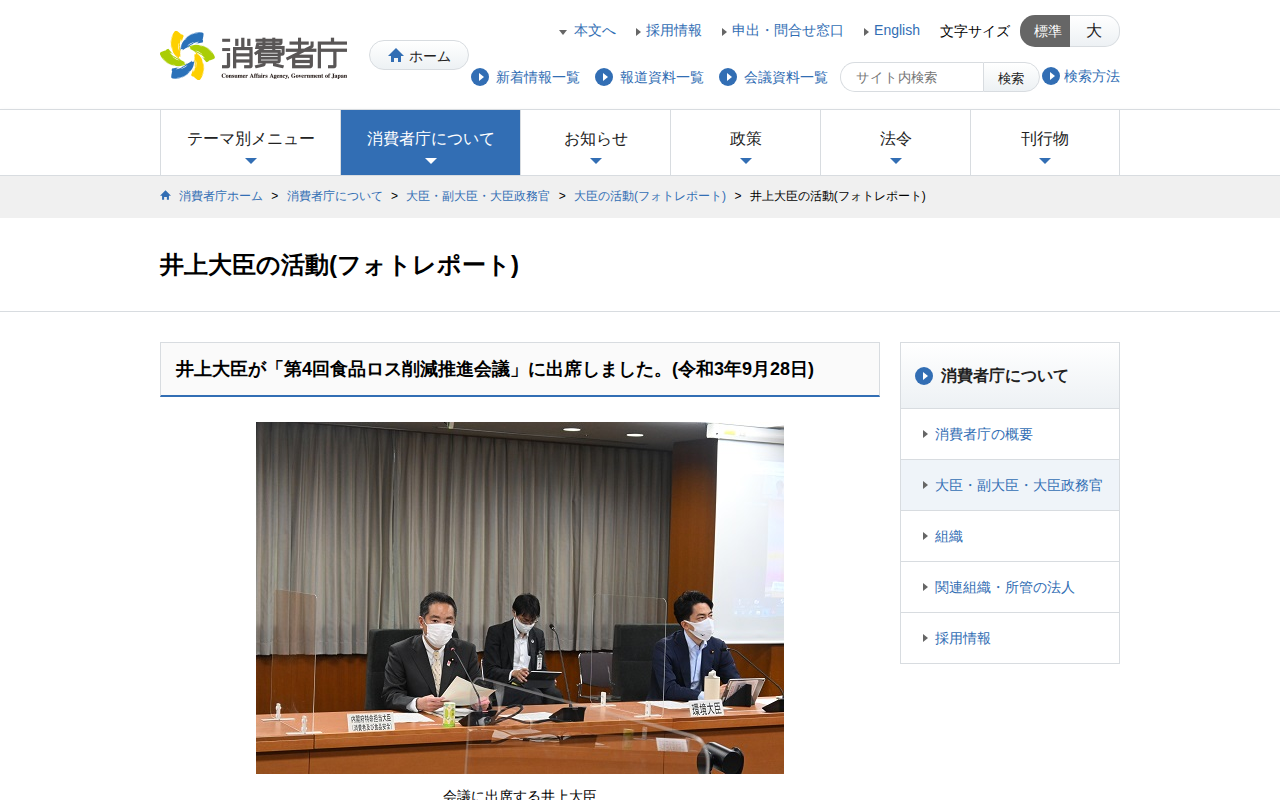Click the meeting photo of Minister Inoue

[520, 598]
